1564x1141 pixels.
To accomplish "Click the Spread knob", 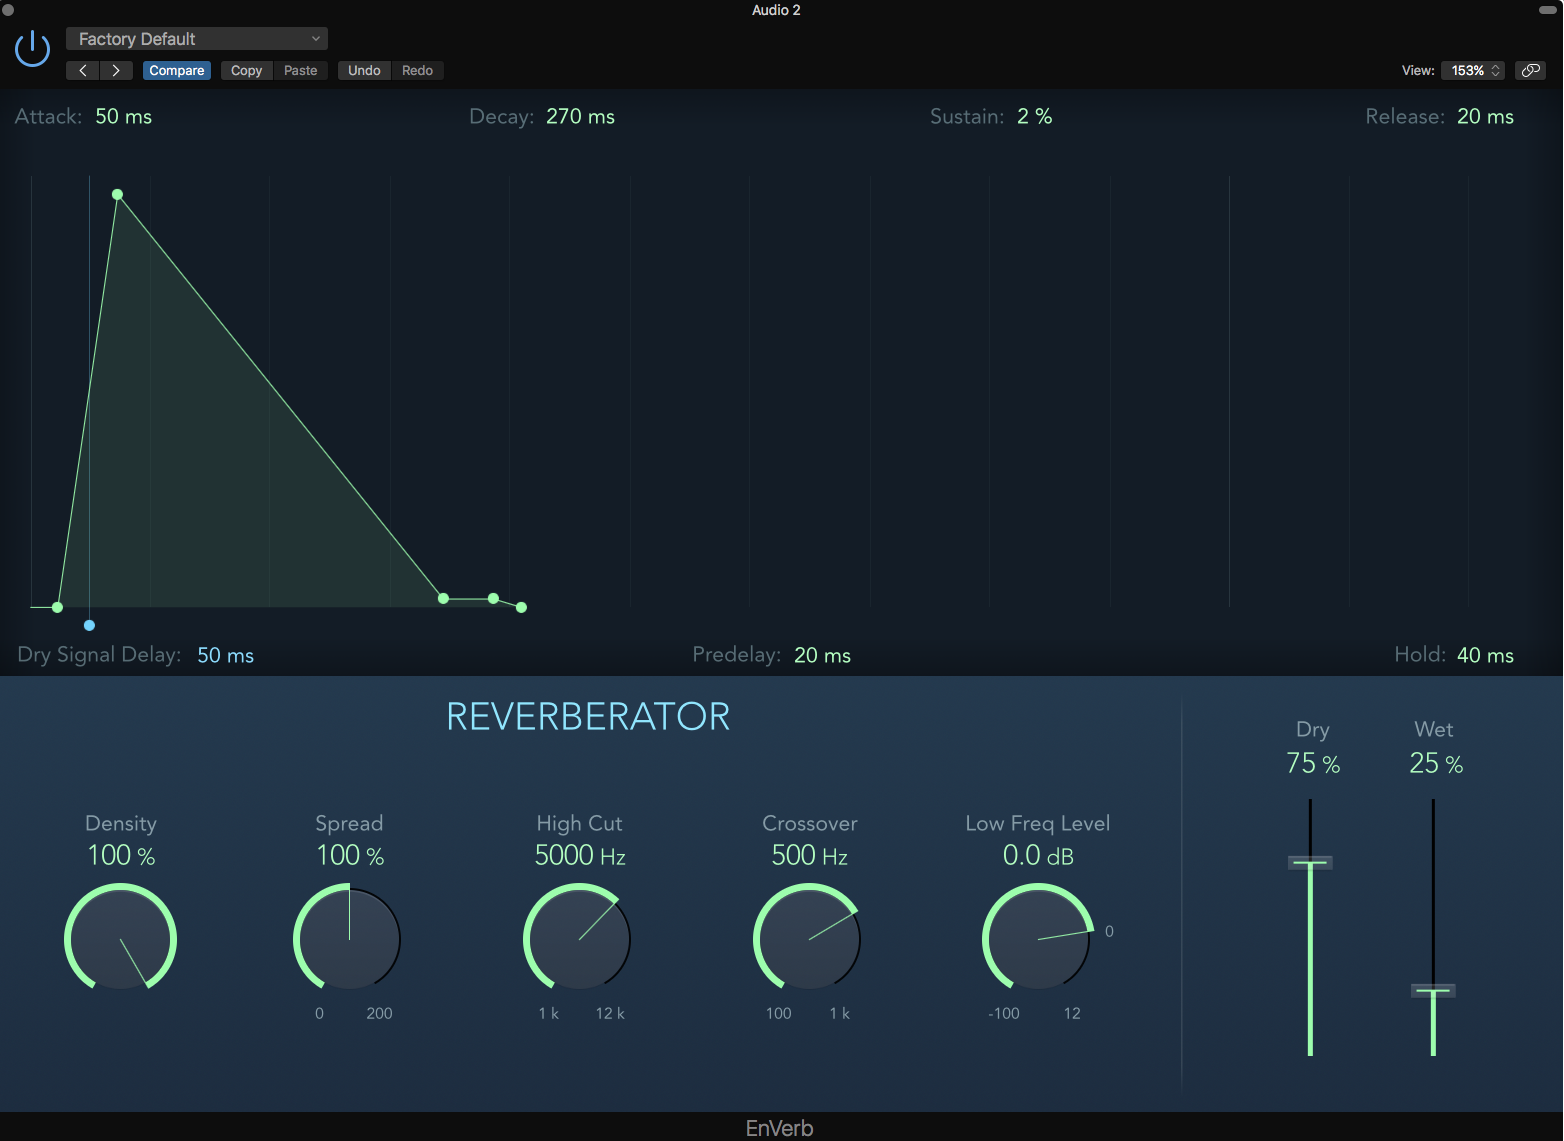I will click(347, 938).
